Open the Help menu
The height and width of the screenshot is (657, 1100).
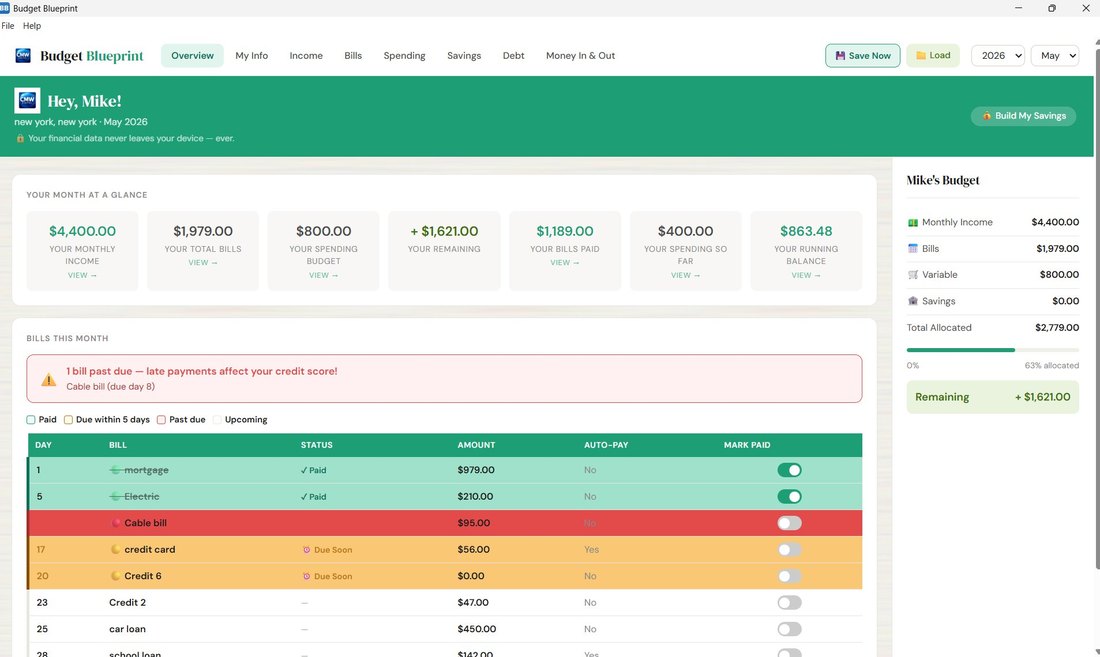(x=32, y=26)
